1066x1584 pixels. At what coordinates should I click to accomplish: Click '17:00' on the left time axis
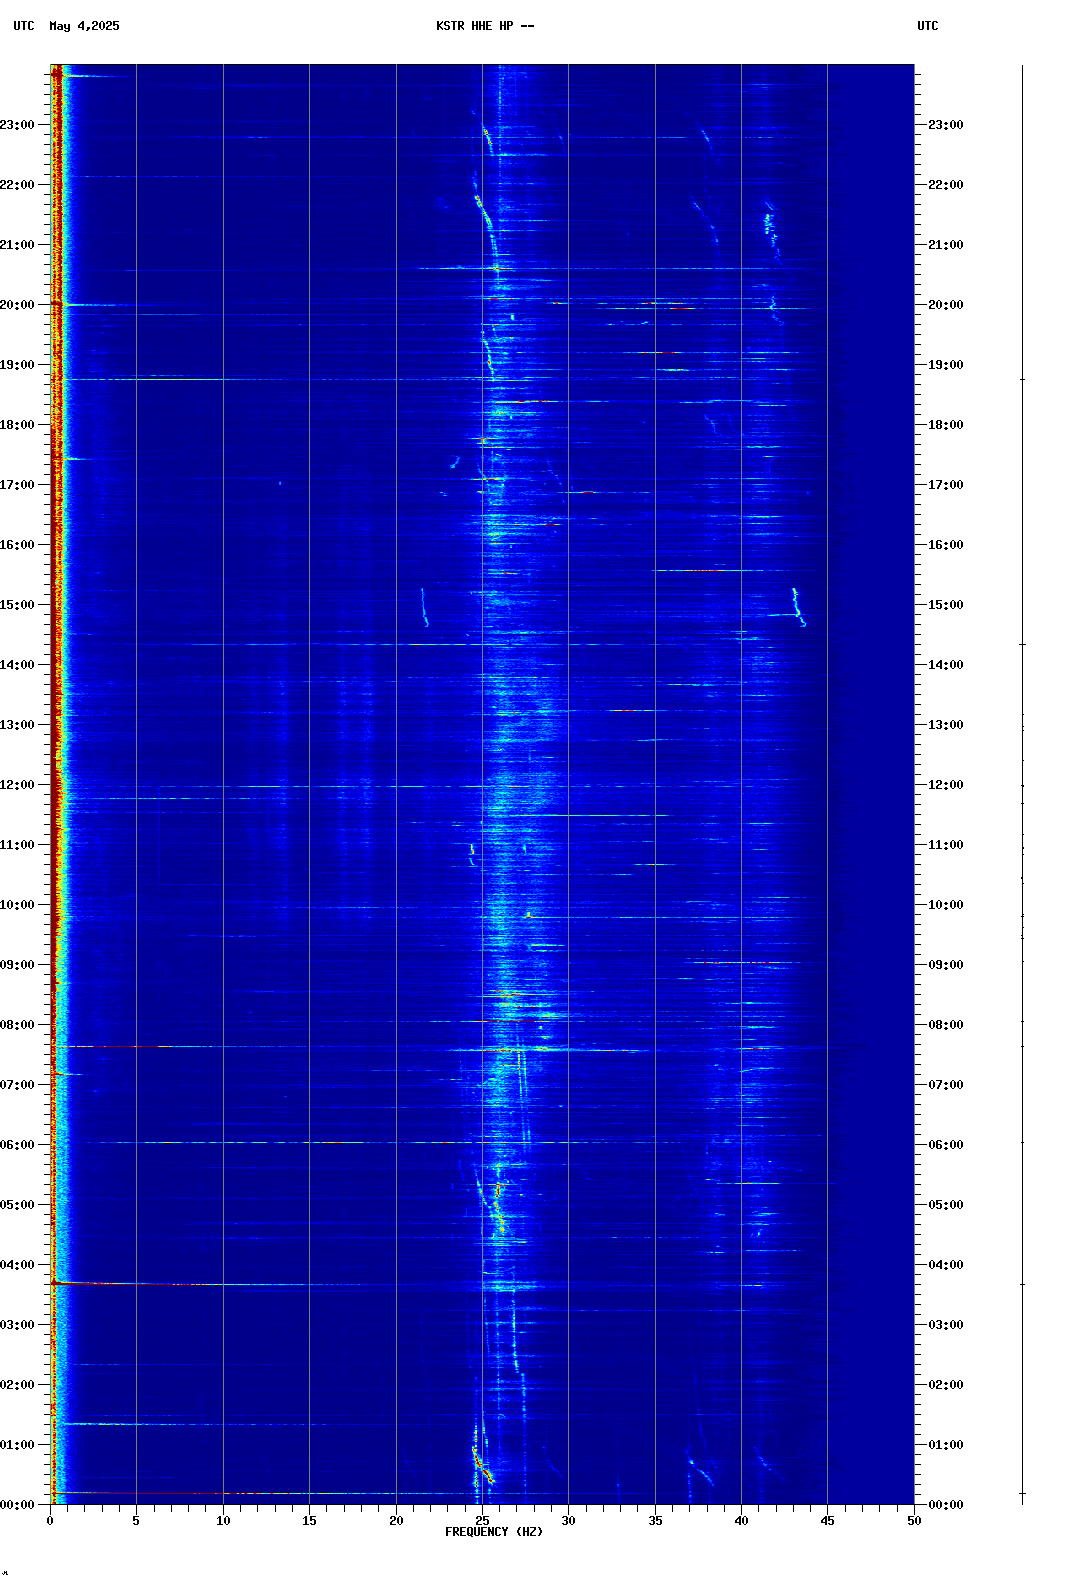(17, 485)
